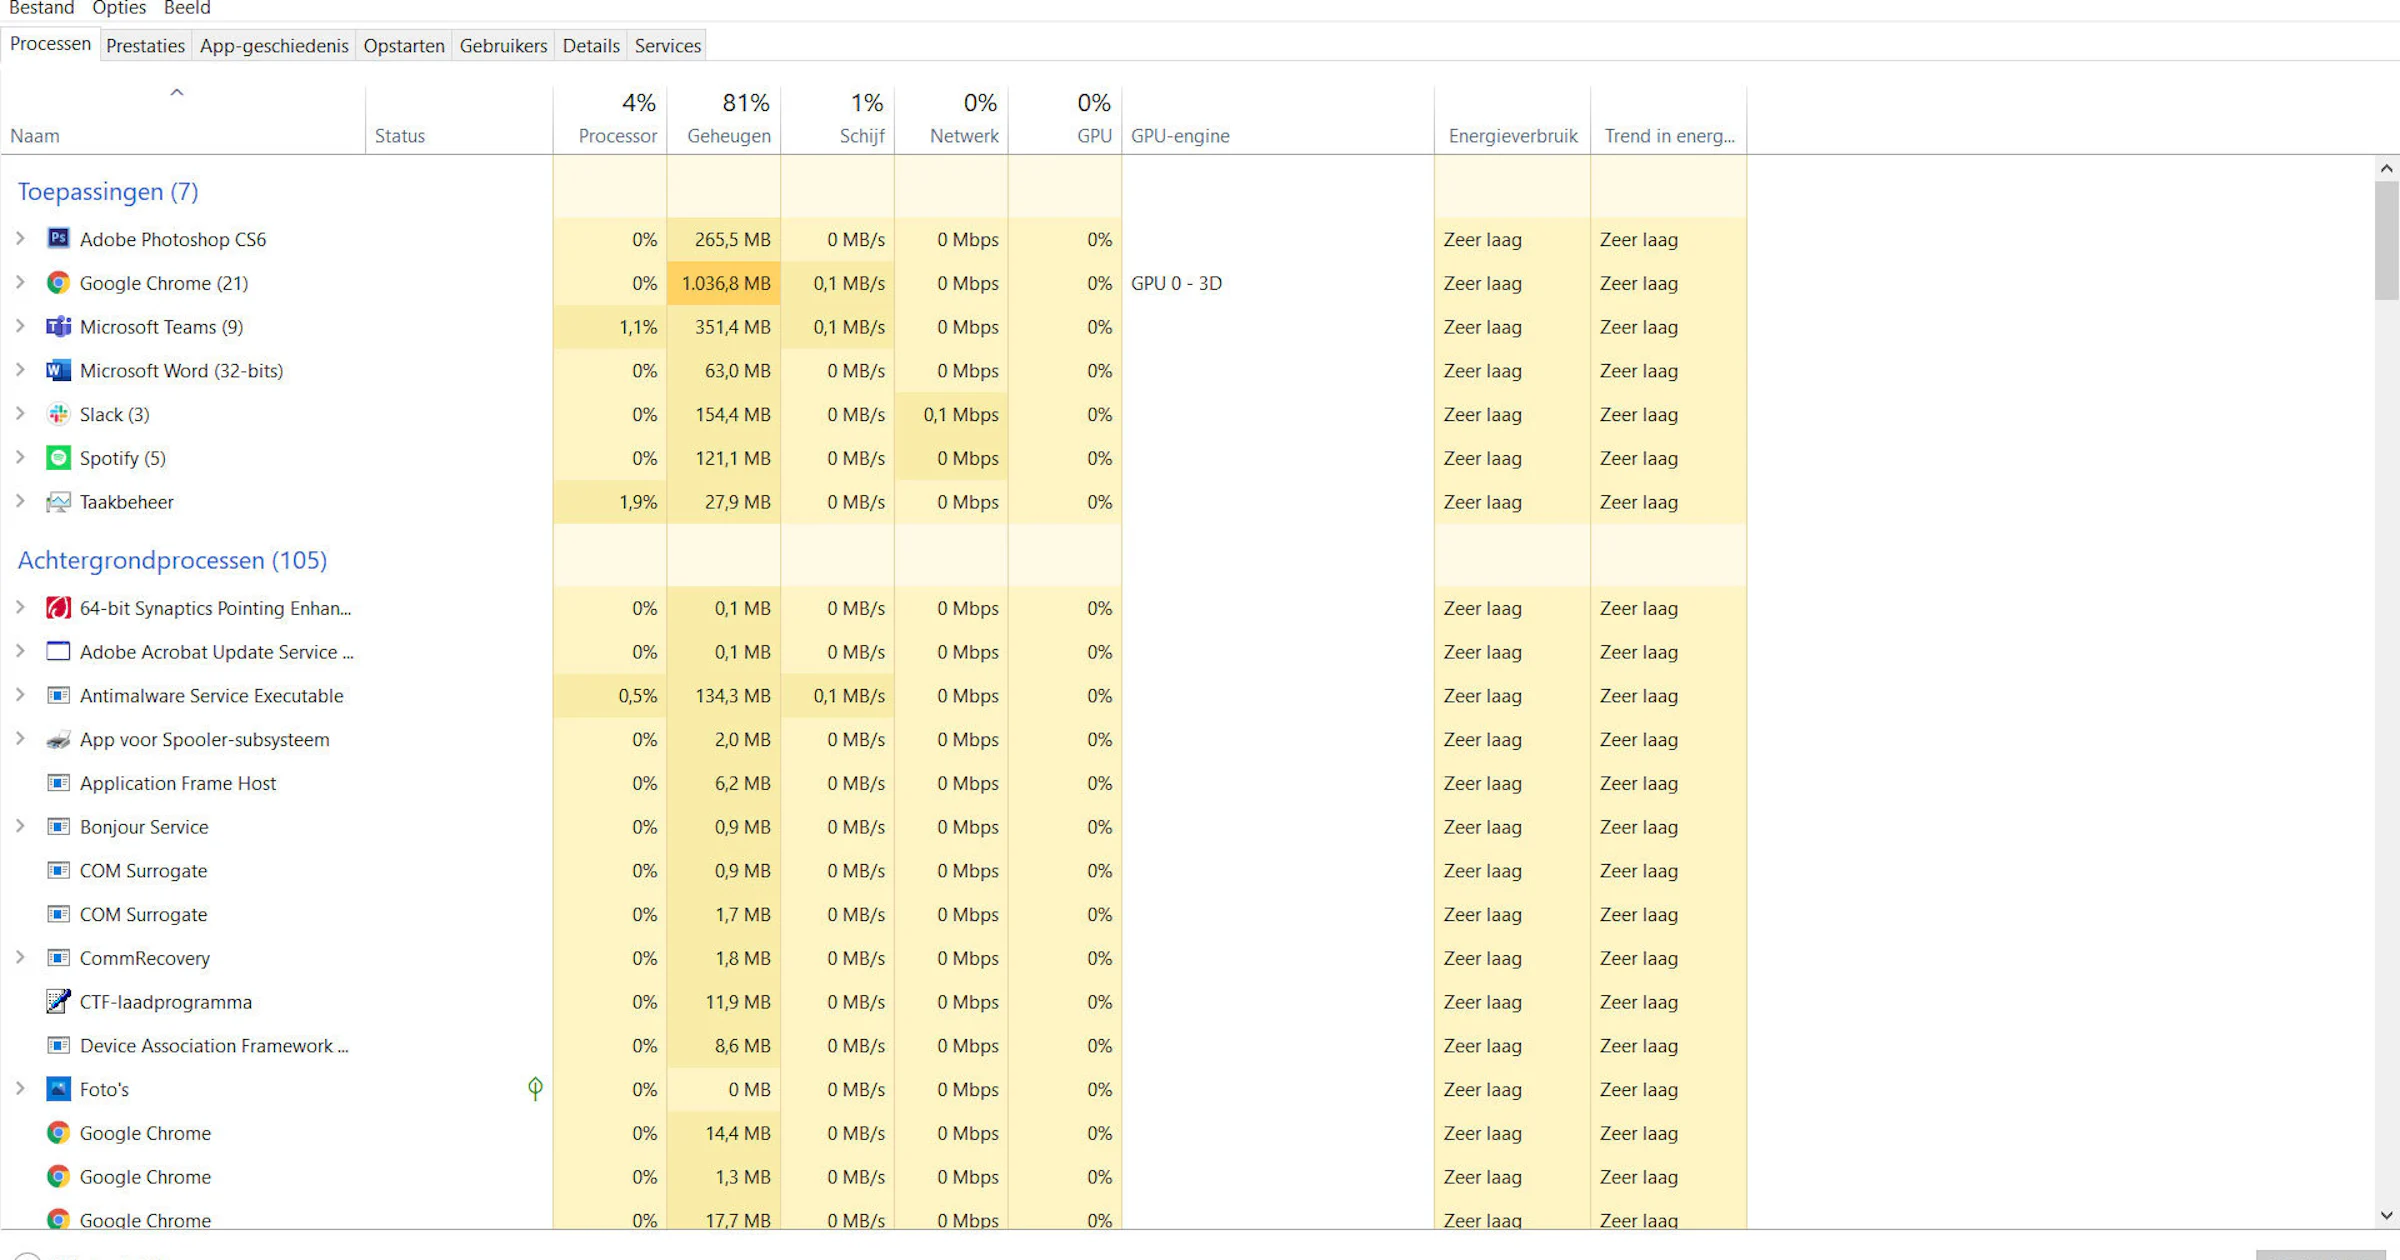This screenshot has width=2400, height=1260.
Task: Click the CommRecovery icon
Action: [58, 958]
